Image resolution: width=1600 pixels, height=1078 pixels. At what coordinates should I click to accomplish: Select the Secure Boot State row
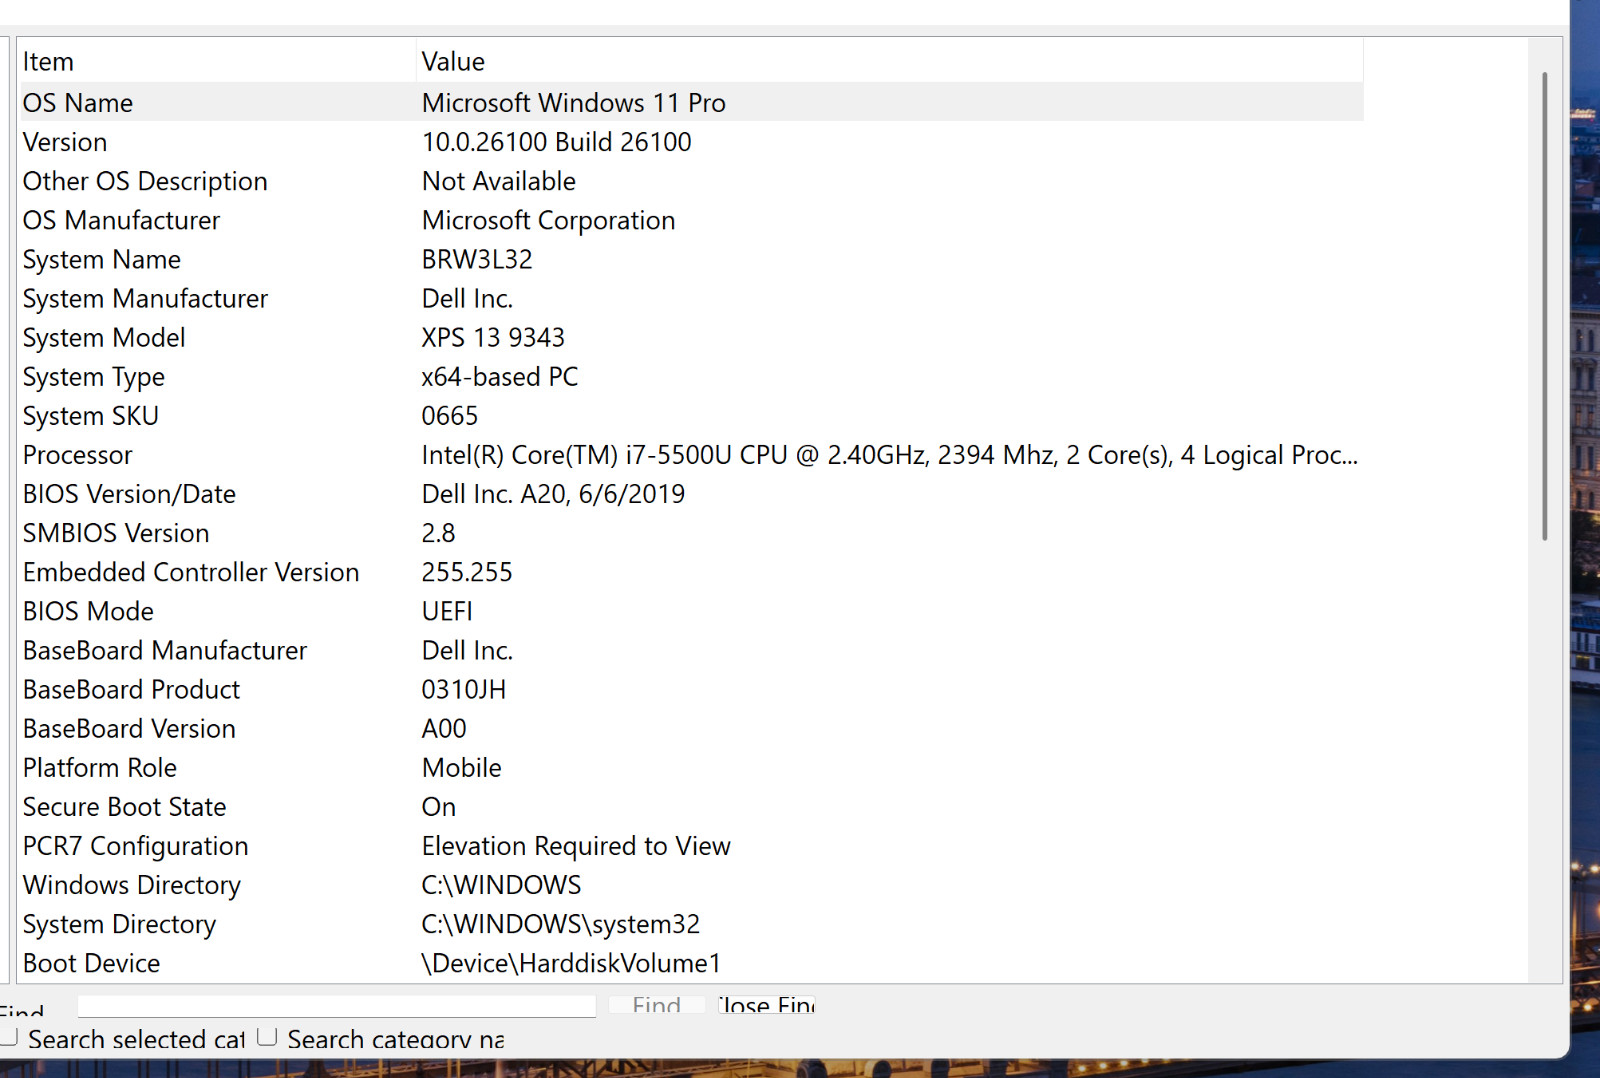tap(691, 806)
